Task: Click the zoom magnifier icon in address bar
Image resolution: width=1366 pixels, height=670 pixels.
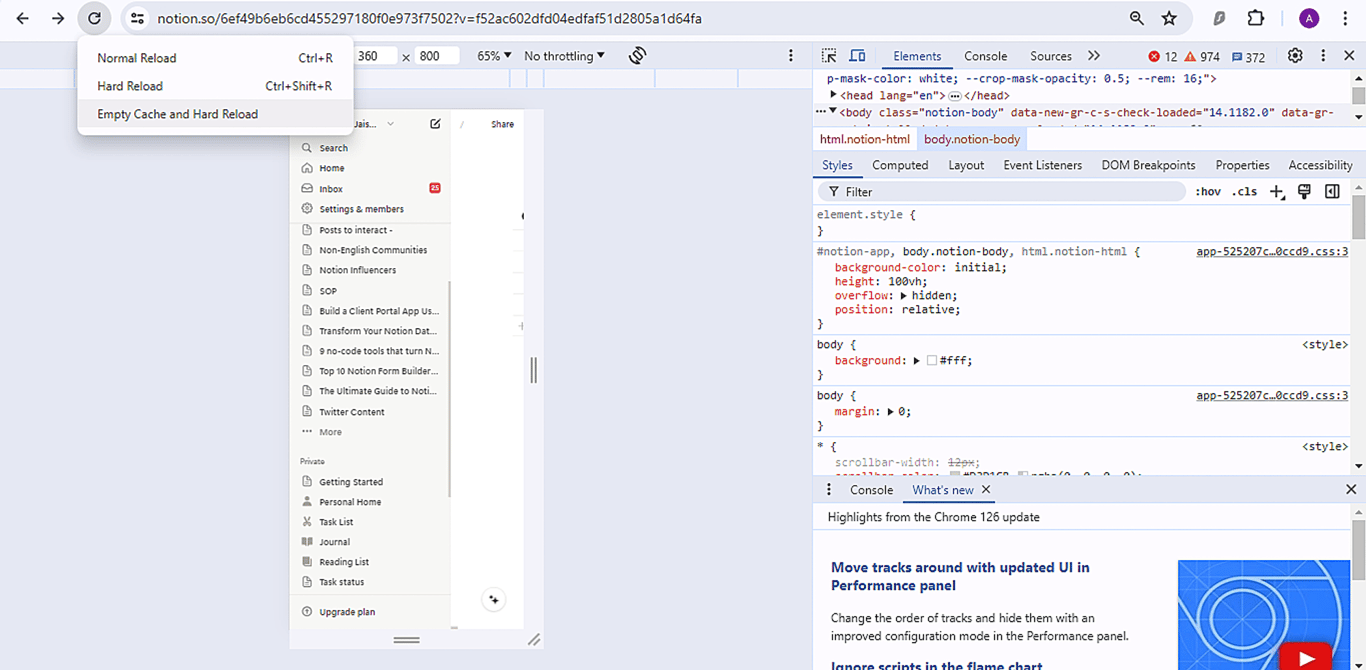Action: coord(1137,18)
